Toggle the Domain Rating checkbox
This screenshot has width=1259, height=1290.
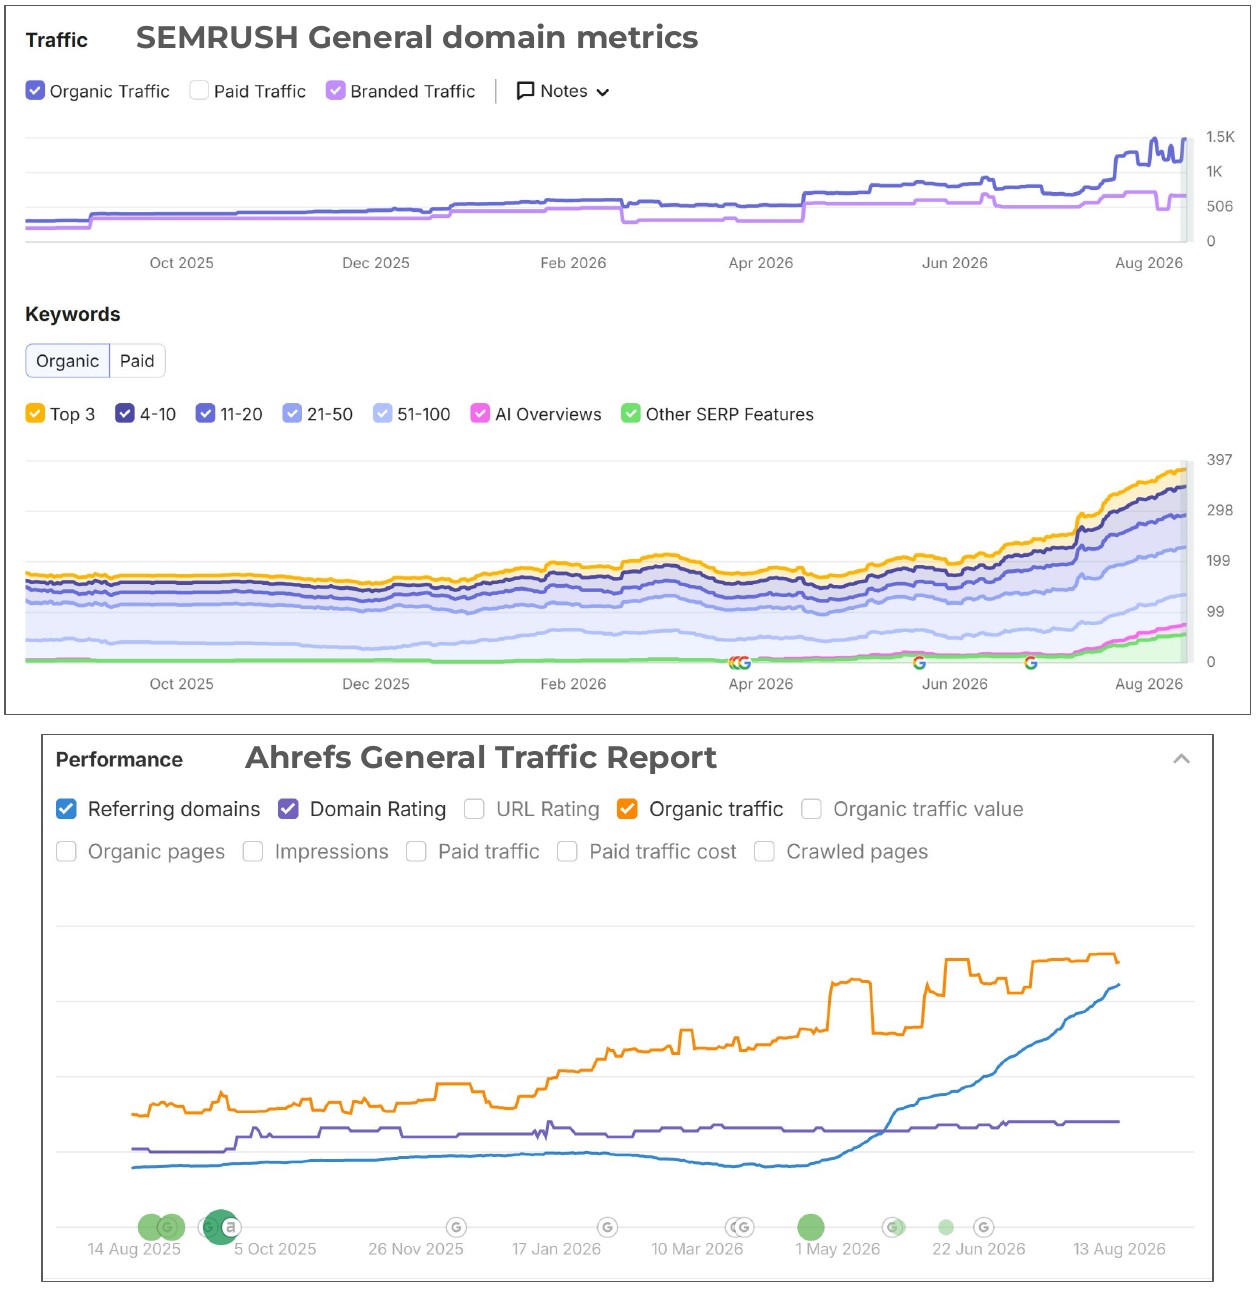(288, 809)
